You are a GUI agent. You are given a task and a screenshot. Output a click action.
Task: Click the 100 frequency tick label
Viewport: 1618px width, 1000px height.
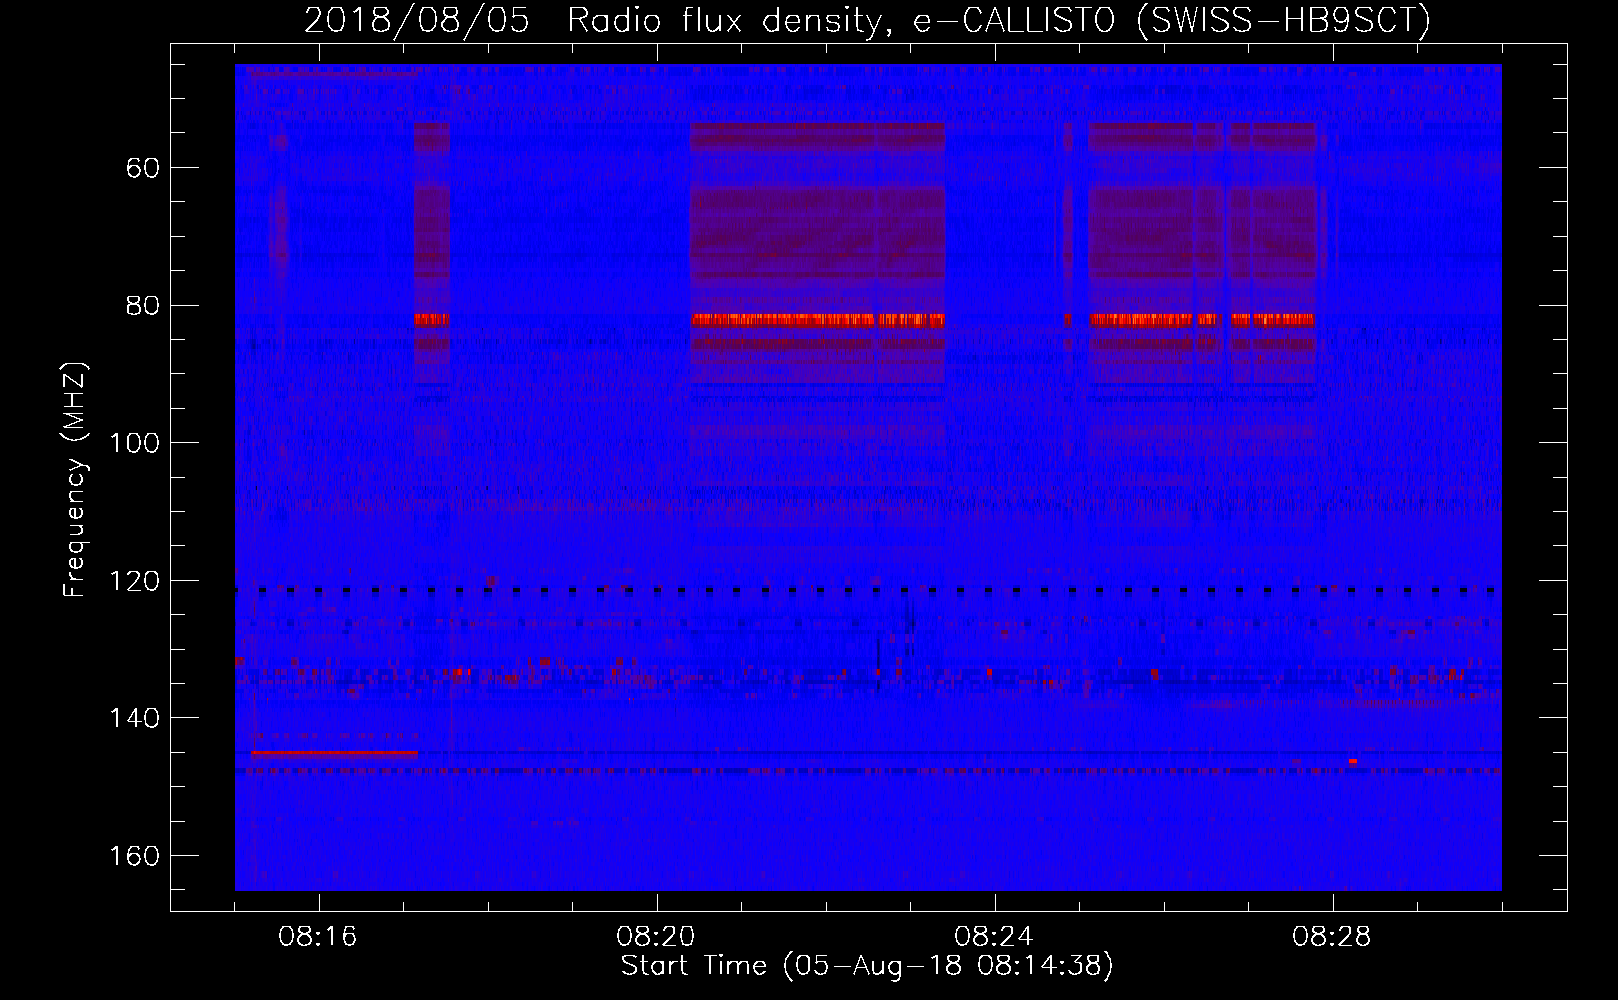(134, 443)
